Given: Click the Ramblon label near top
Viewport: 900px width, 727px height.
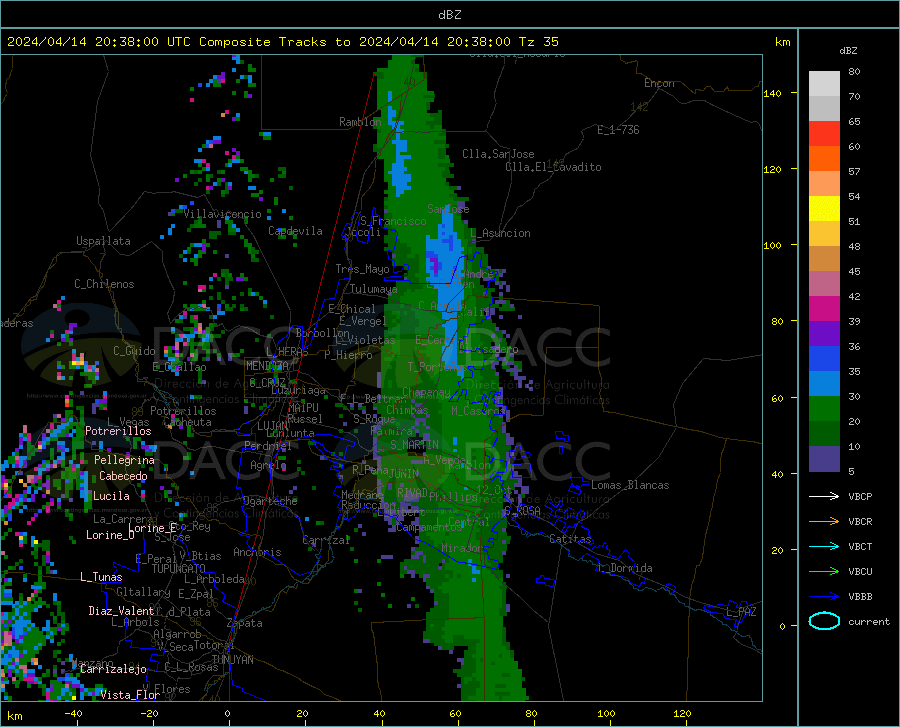Looking at the screenshot, I should (360, 122).
